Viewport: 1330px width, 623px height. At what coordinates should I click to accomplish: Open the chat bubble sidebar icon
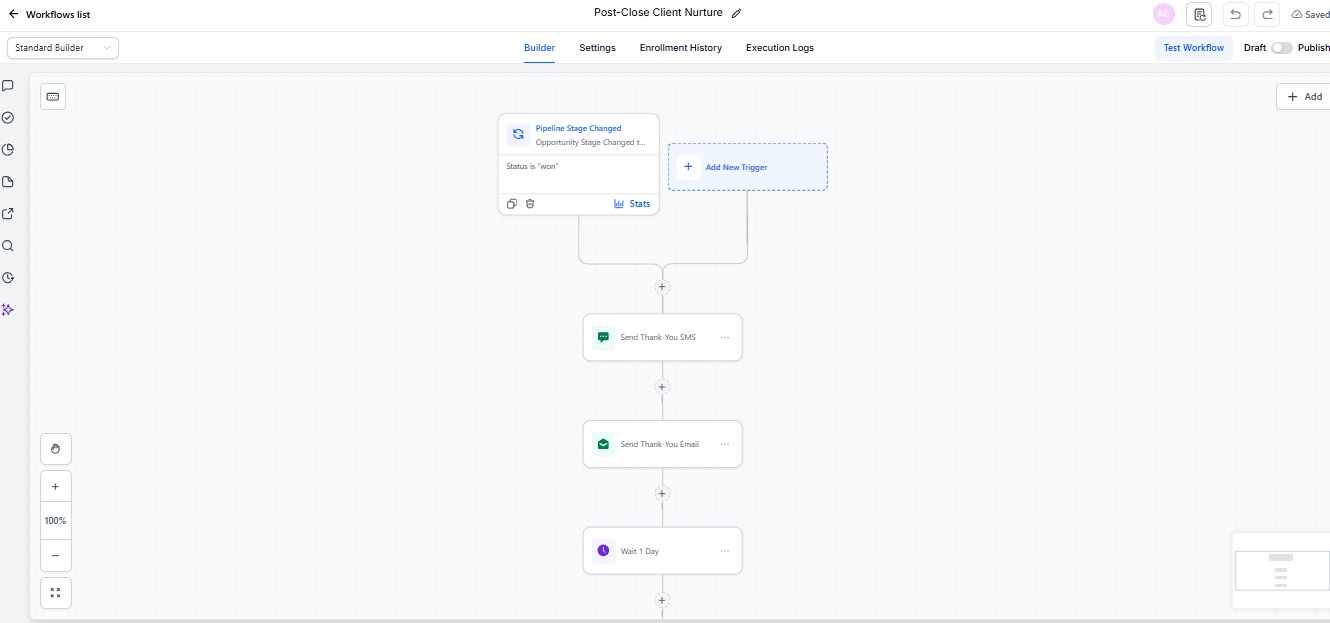(x=8, y=86)
